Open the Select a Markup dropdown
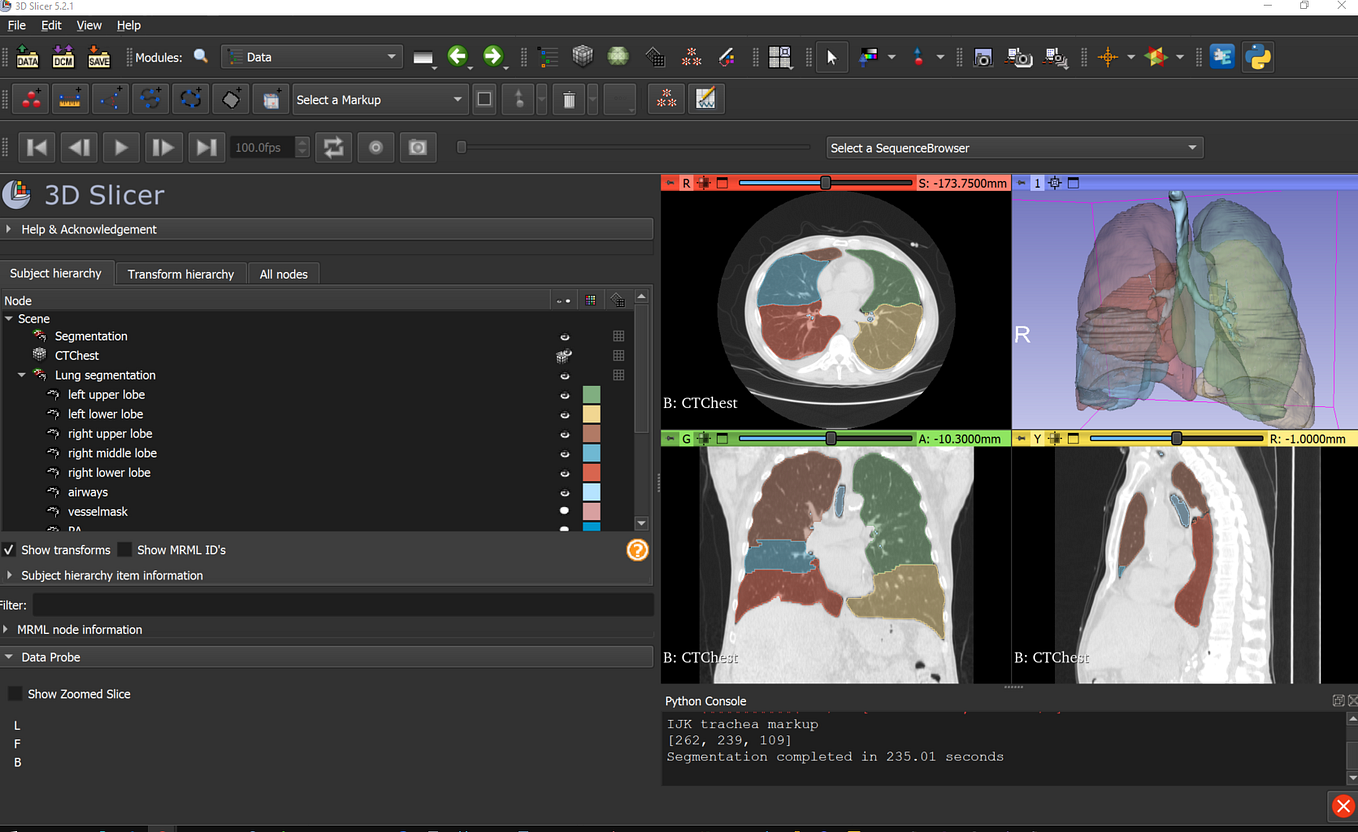 point(380,99)
